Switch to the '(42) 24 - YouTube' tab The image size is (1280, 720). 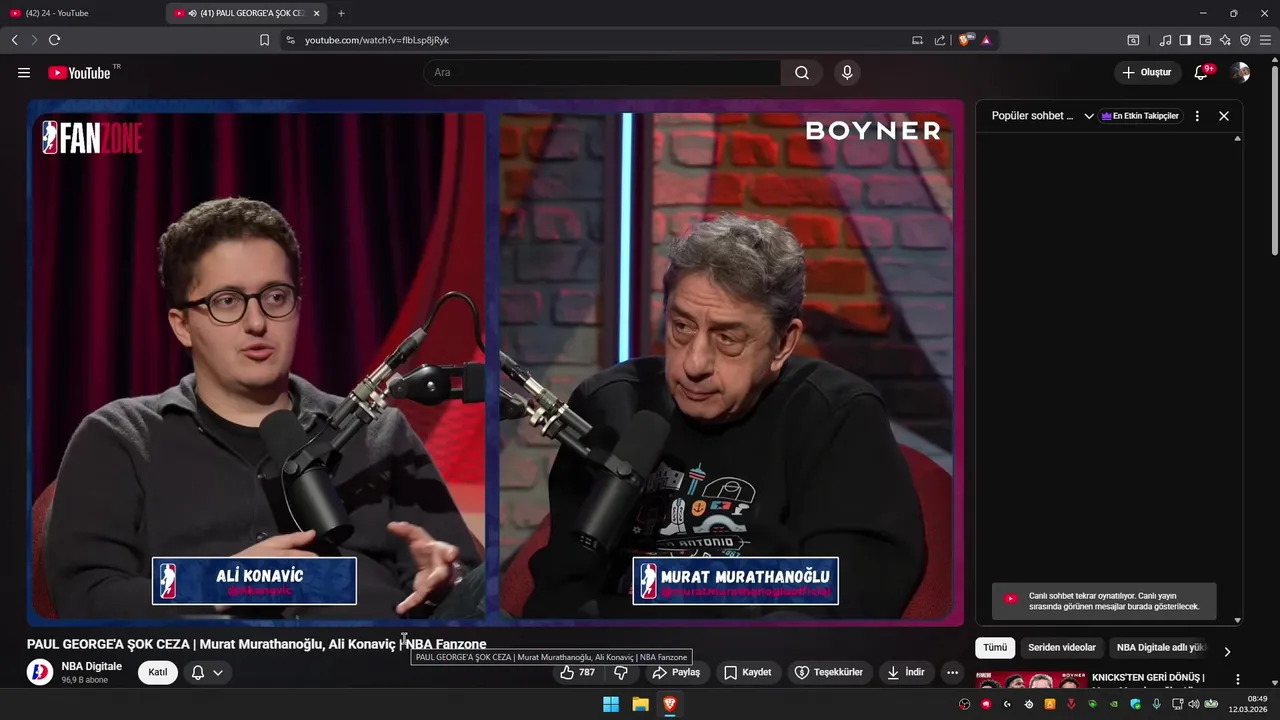[x=82, y=13]
